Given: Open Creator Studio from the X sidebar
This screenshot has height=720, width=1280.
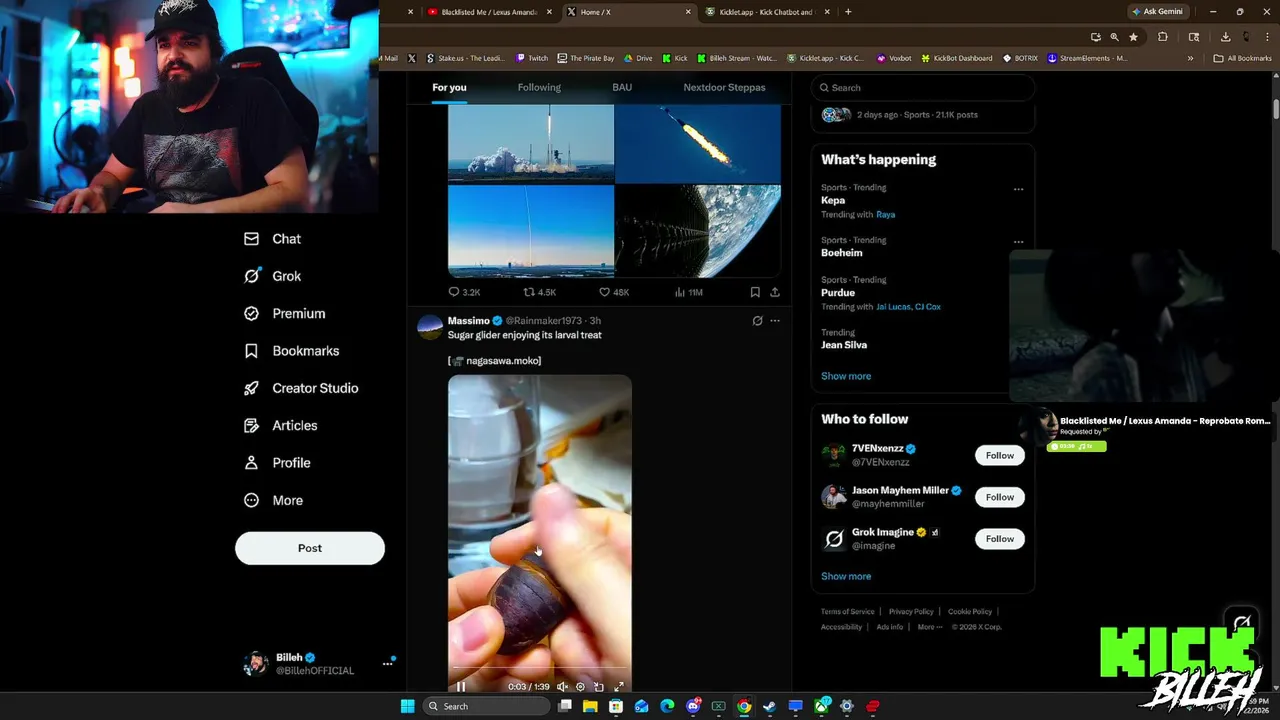Looking at the screenshot, I should click(x=301, y=388).
